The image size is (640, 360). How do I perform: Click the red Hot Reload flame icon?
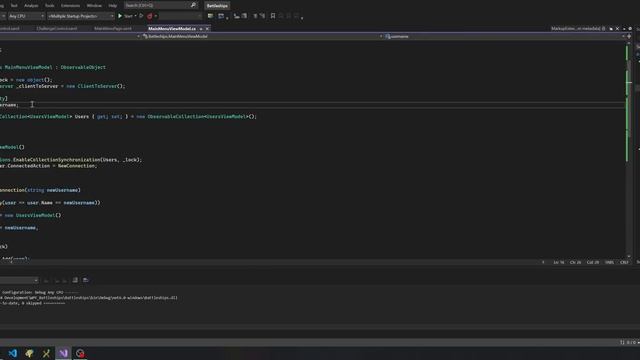tap(149, 16)
